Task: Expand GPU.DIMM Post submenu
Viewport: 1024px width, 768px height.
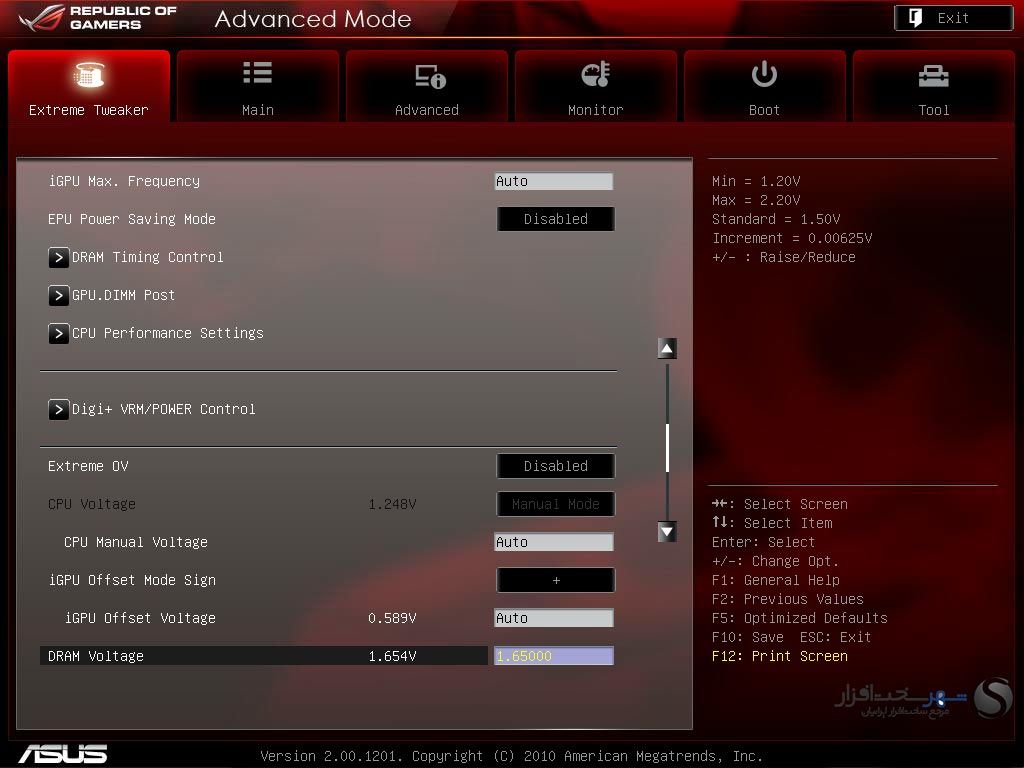Action: 112,295
